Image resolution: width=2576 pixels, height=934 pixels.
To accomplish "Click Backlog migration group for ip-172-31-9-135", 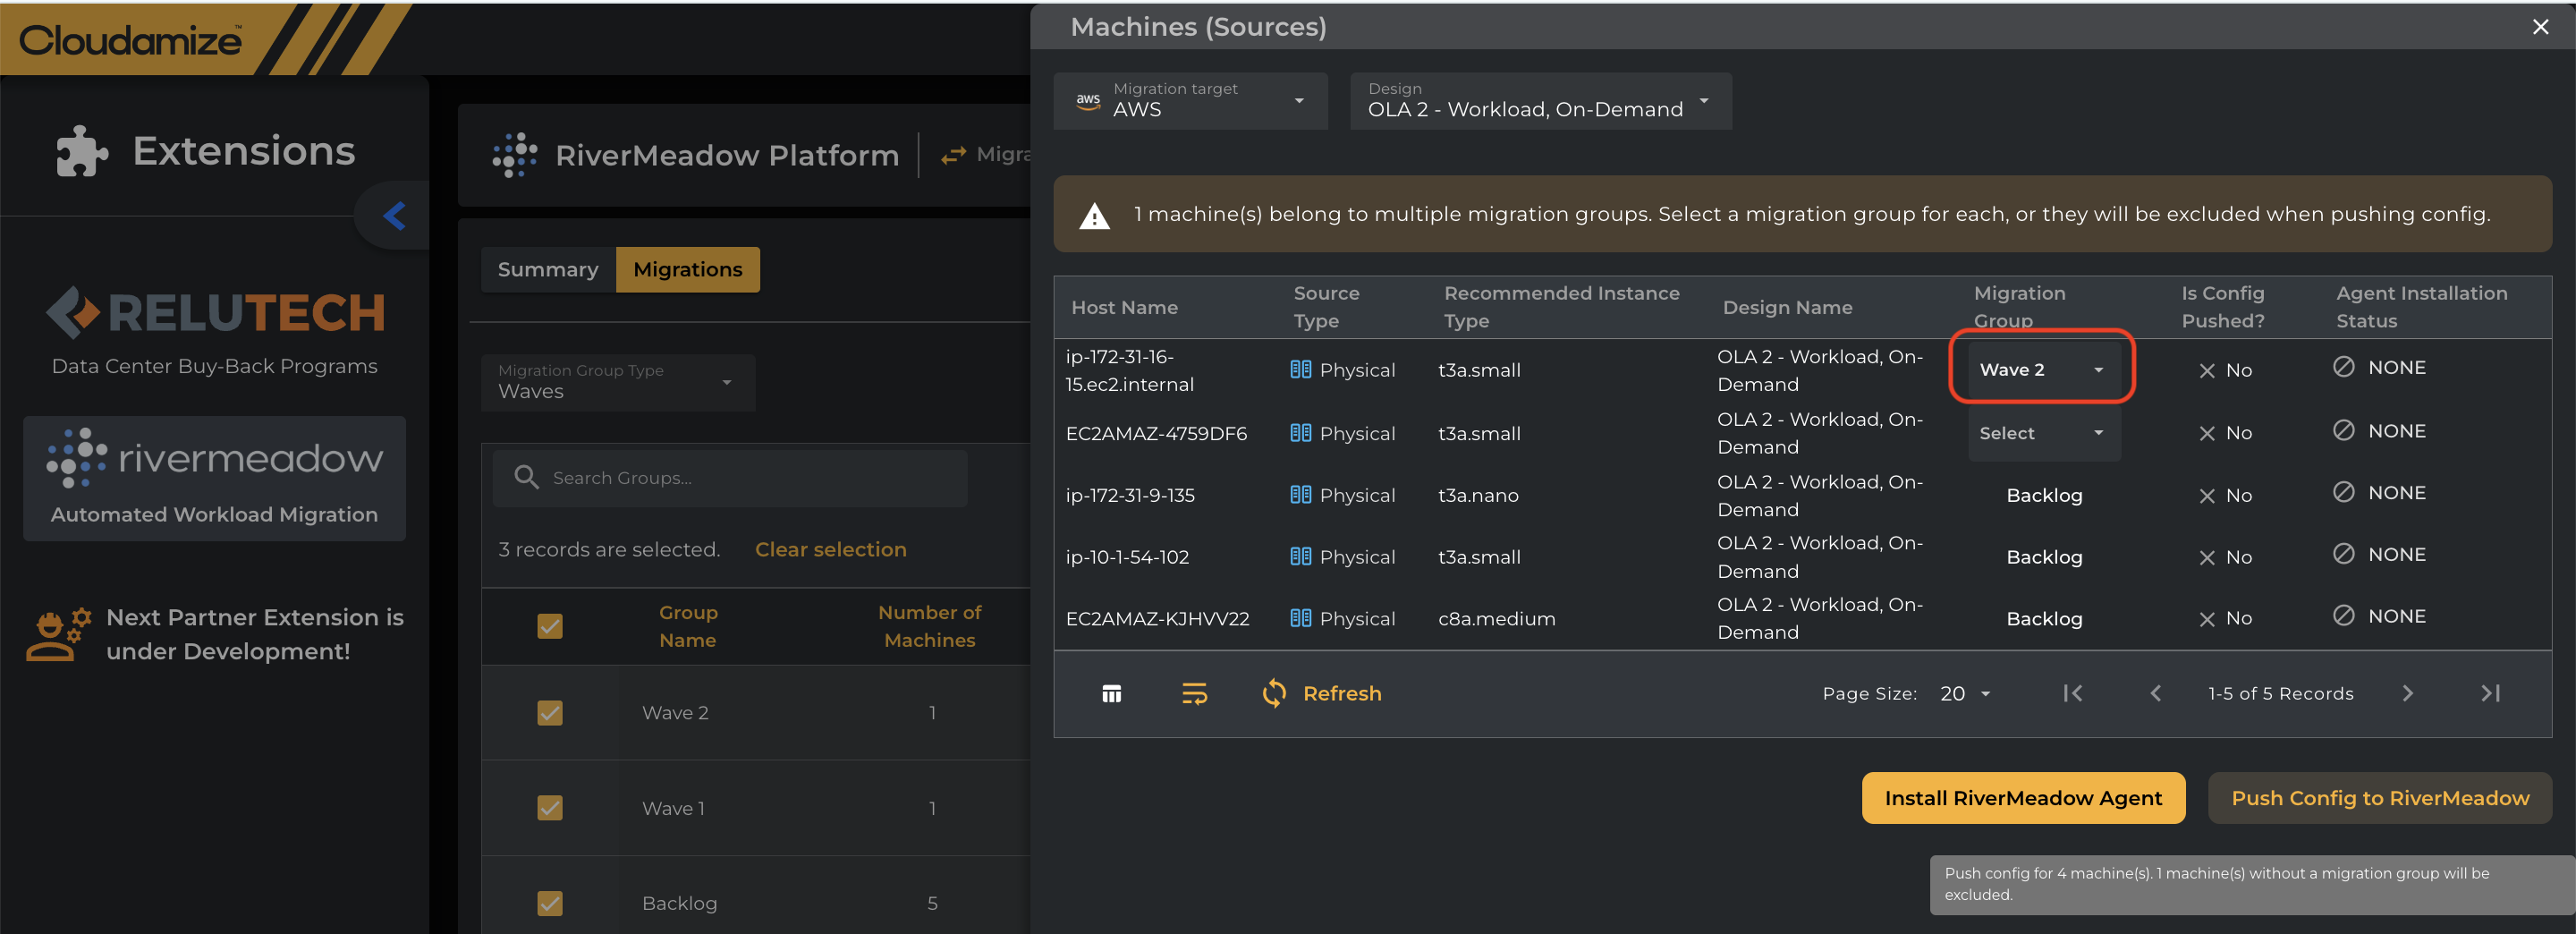I will [2044, 495].
